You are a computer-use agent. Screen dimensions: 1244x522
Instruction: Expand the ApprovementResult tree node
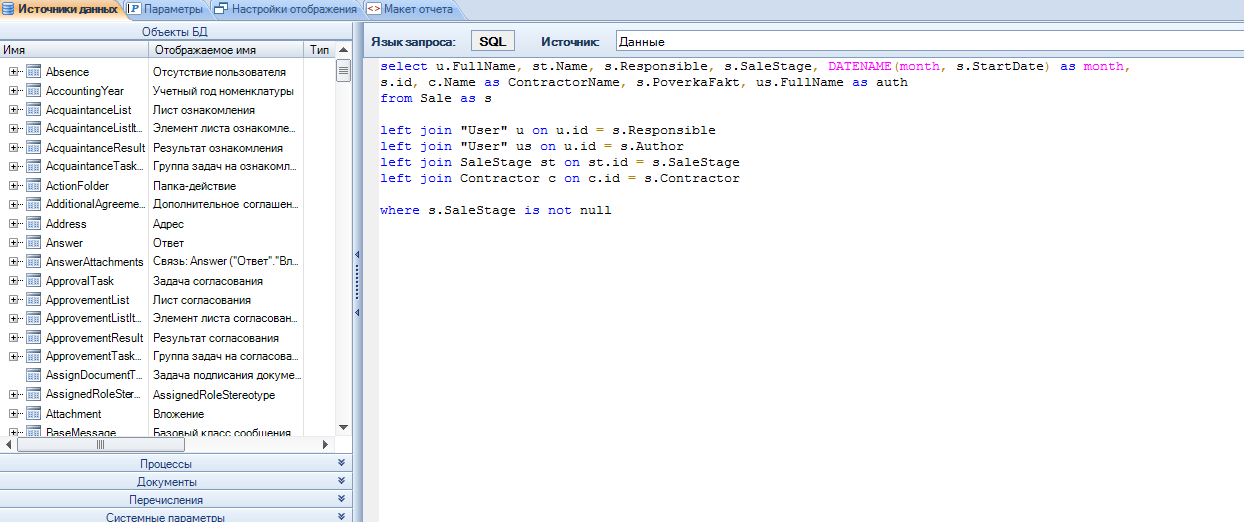click(14, 338)
